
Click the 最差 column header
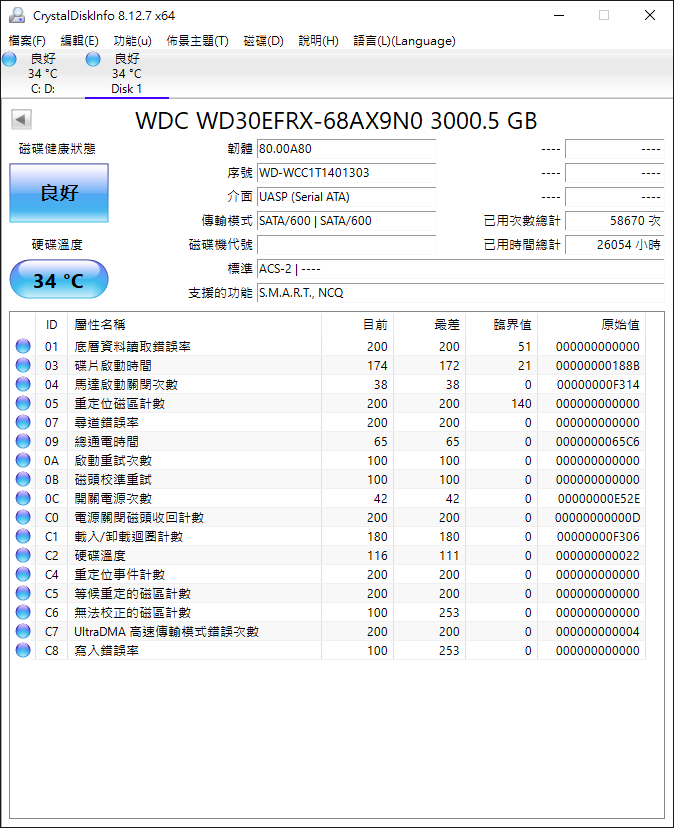(x=429, y=325)
